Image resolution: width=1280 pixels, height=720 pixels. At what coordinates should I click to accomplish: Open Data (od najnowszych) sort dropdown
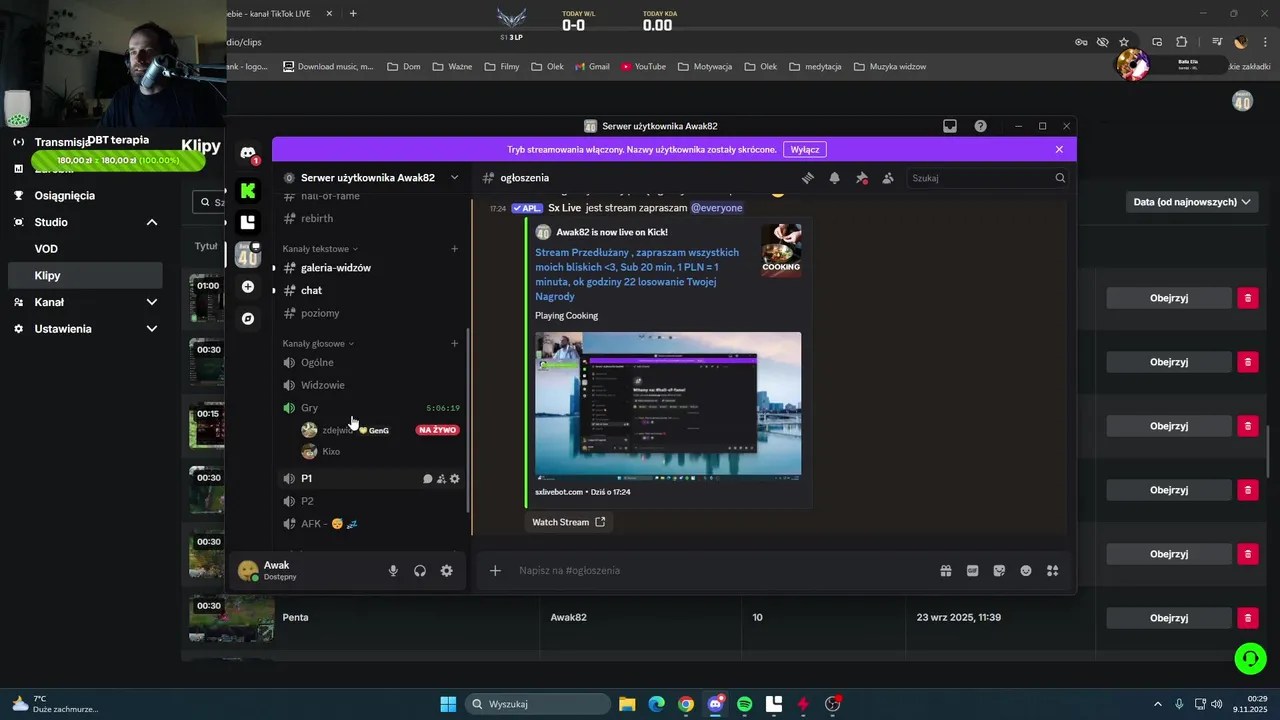1192,202
